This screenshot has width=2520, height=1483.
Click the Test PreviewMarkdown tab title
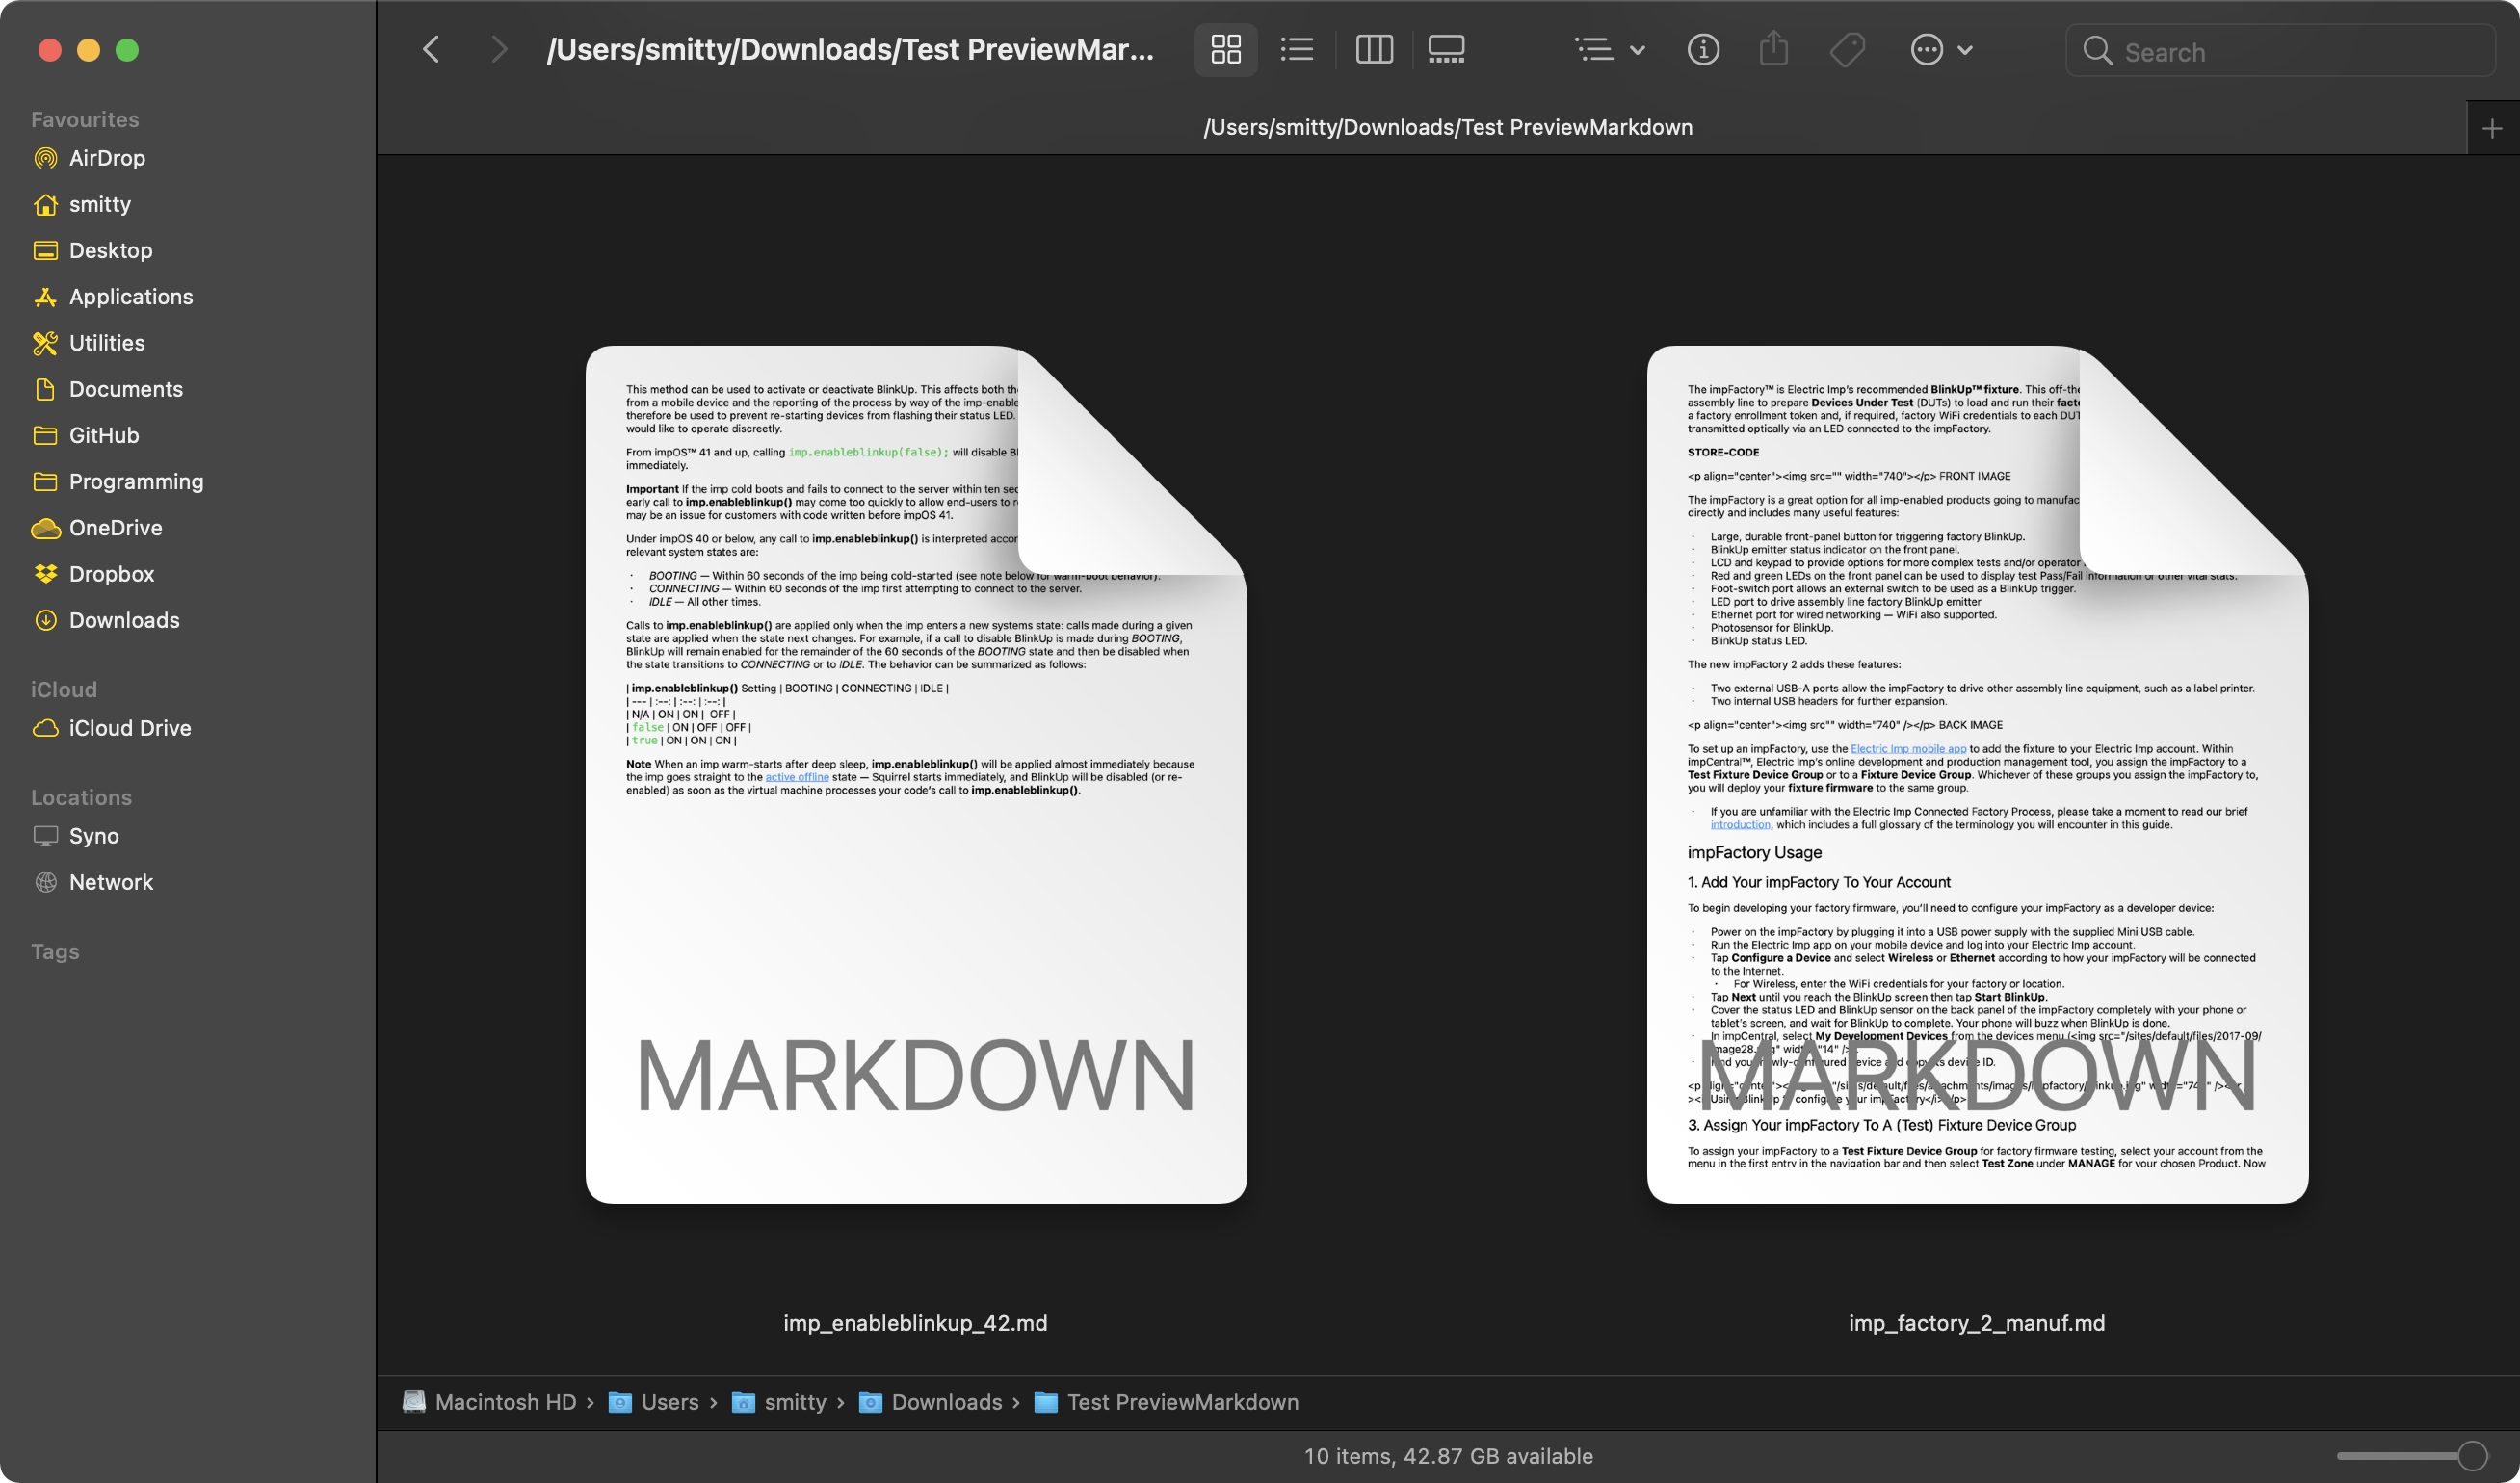[x=1447, y=128]
